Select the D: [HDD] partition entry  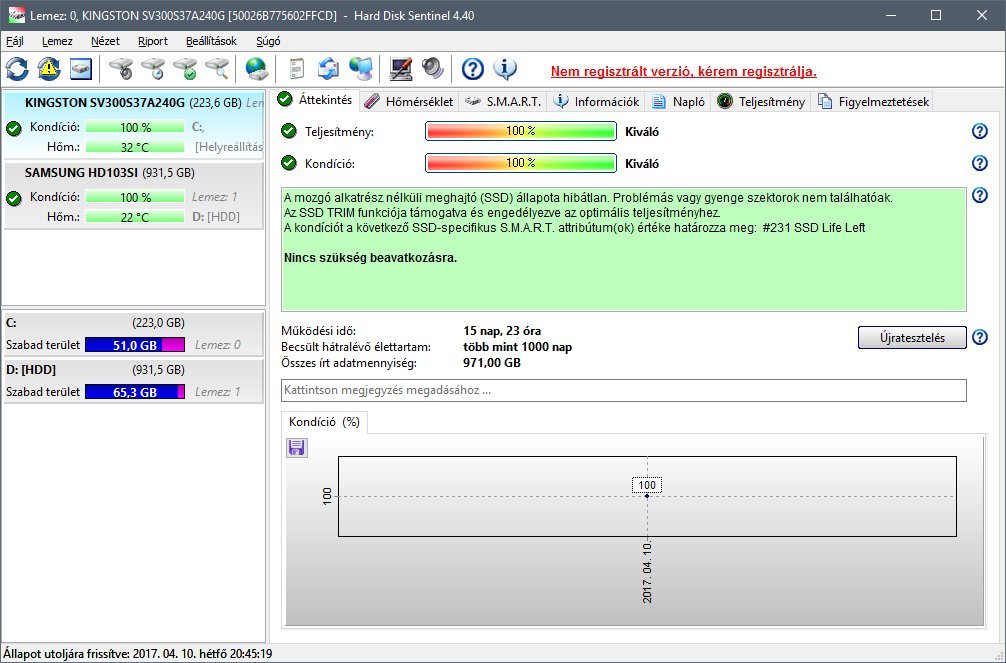(134, 381)
